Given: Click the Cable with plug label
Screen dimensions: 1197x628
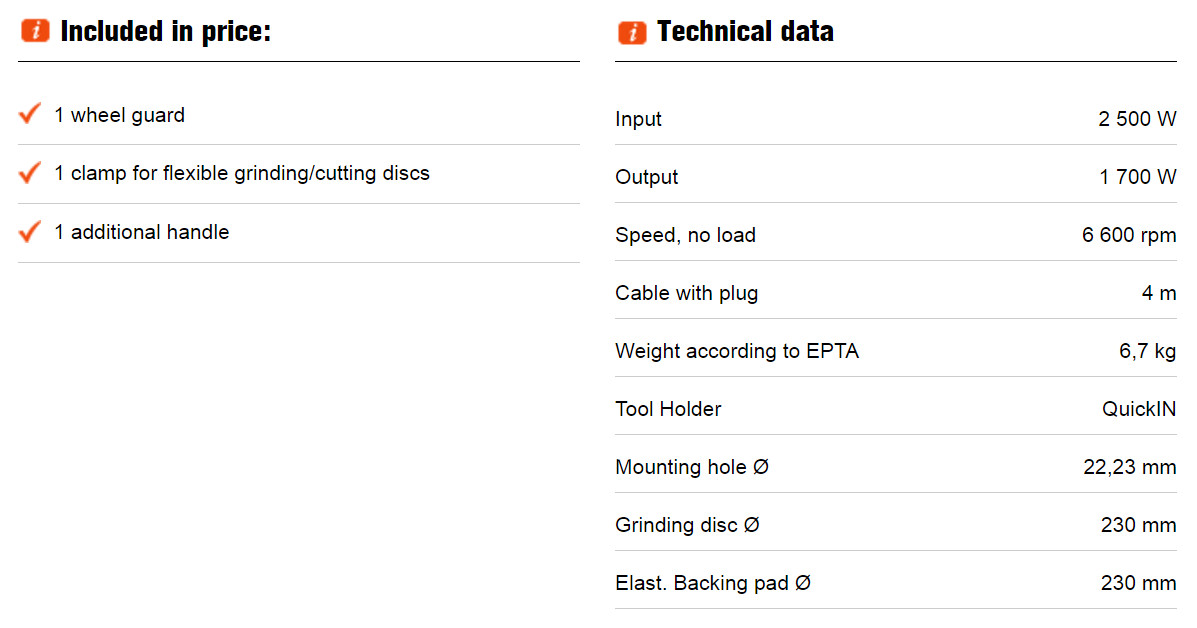Looking at the screenshot, I should (686, 293).
